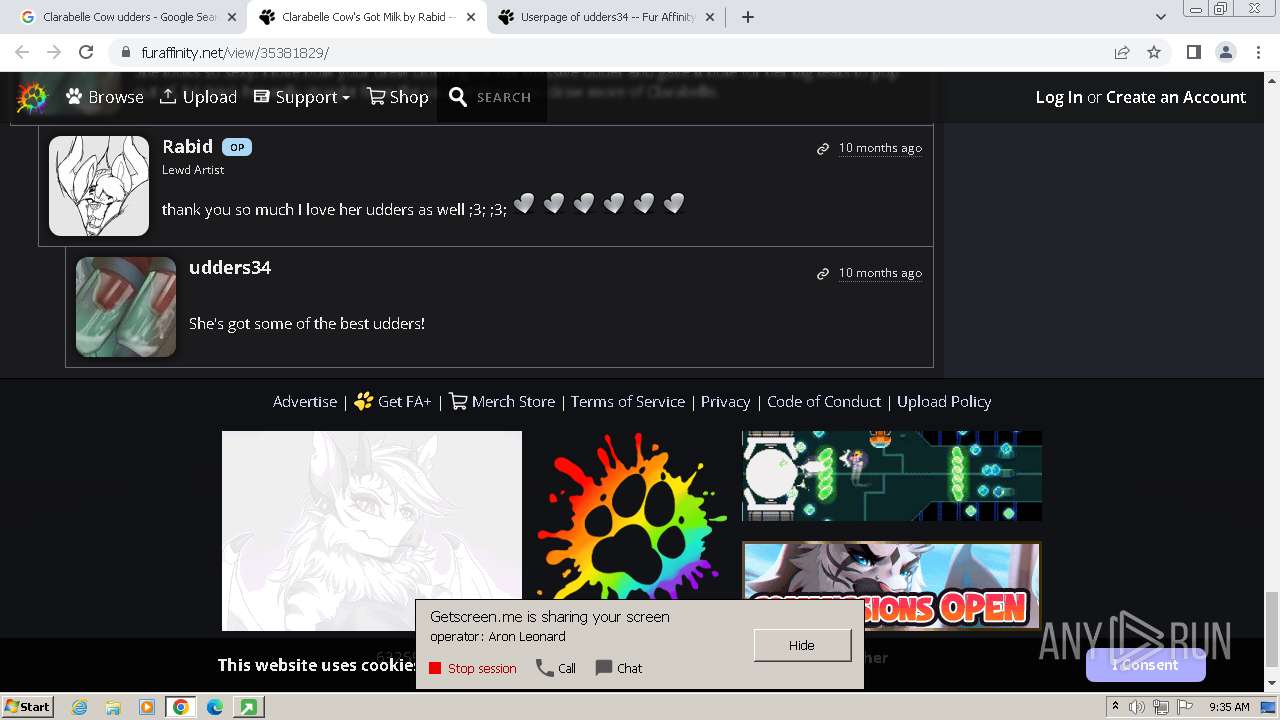Start a call with the operator
The image size is (1280, 720).
click(556, 668)
